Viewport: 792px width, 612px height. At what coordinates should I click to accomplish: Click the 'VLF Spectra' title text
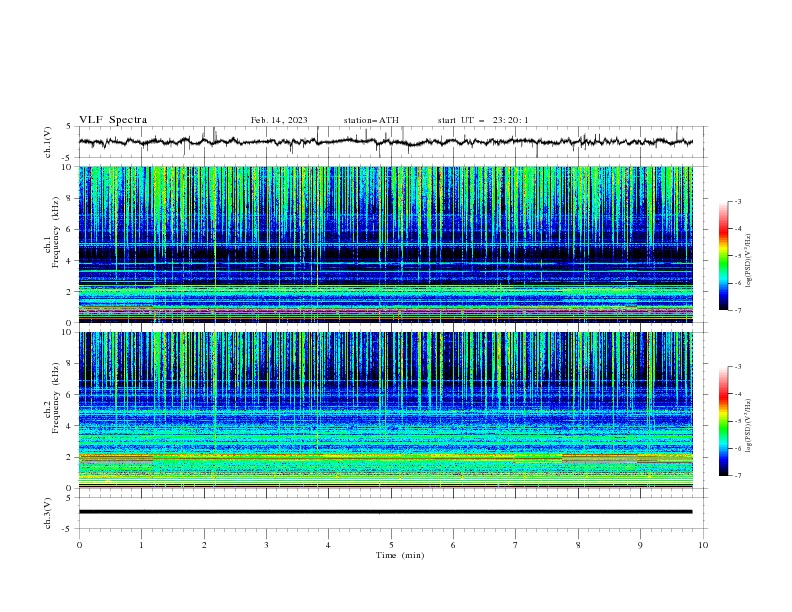[x=113, y=120]
